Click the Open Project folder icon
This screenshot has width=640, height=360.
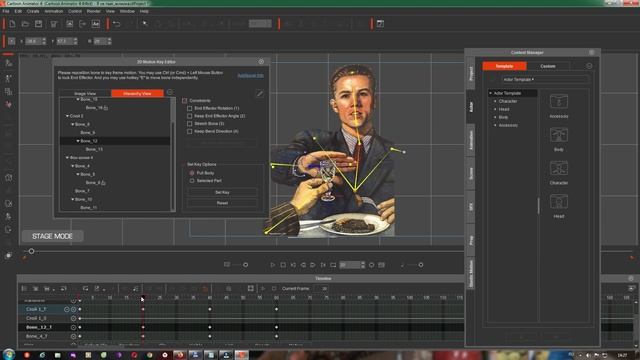coord(25,24)
